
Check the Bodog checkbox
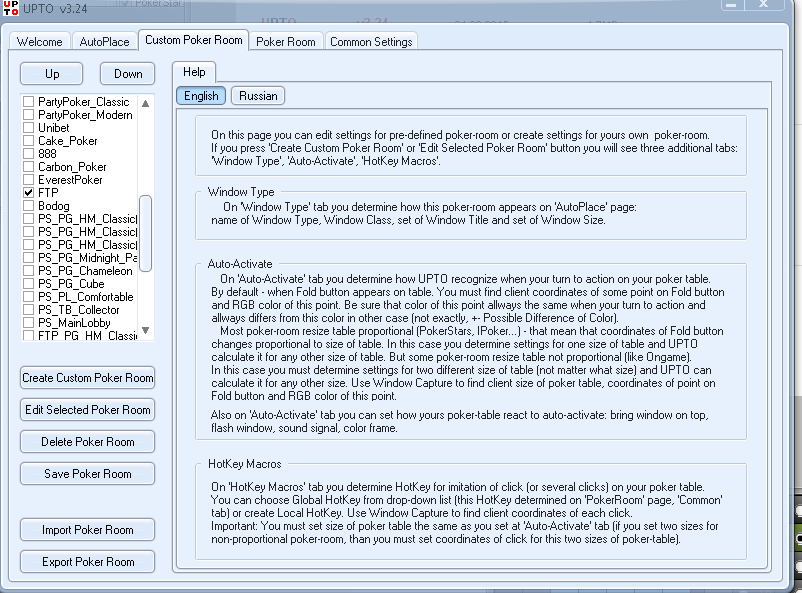pyautogui.click(x=29, y=206)
